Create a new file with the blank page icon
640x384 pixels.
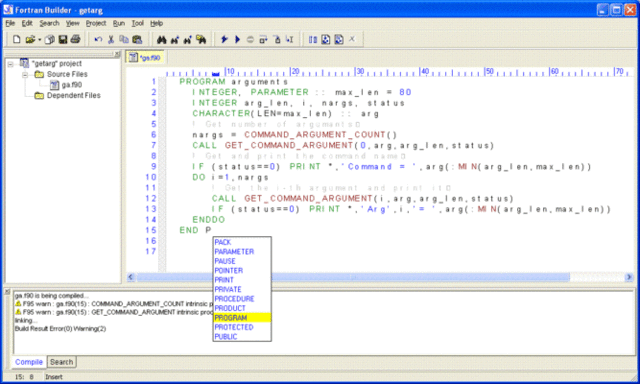click(17, 40)
